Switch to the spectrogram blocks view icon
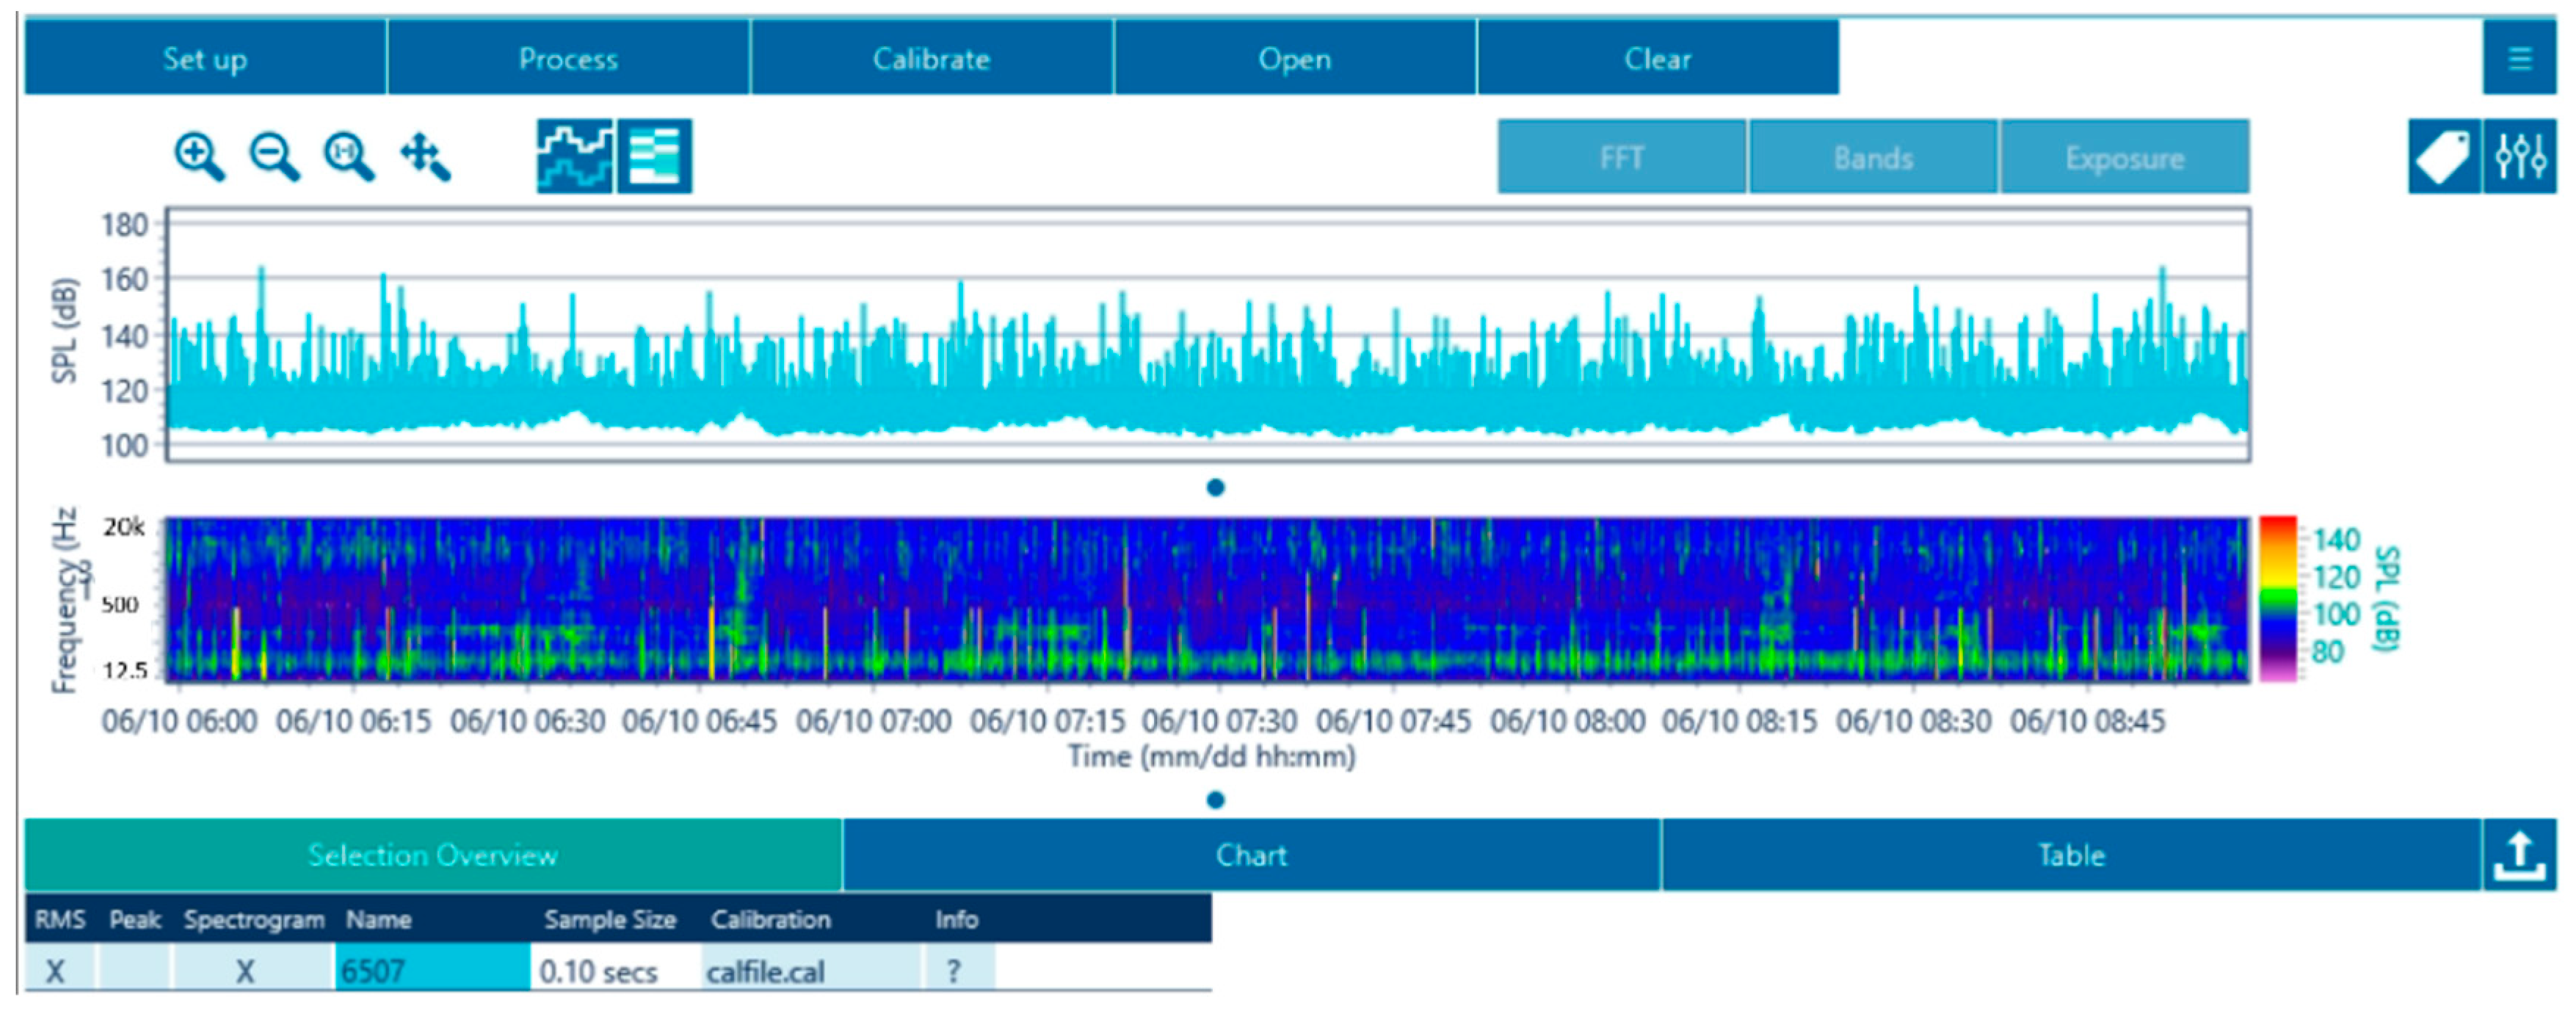 (655, 157)
